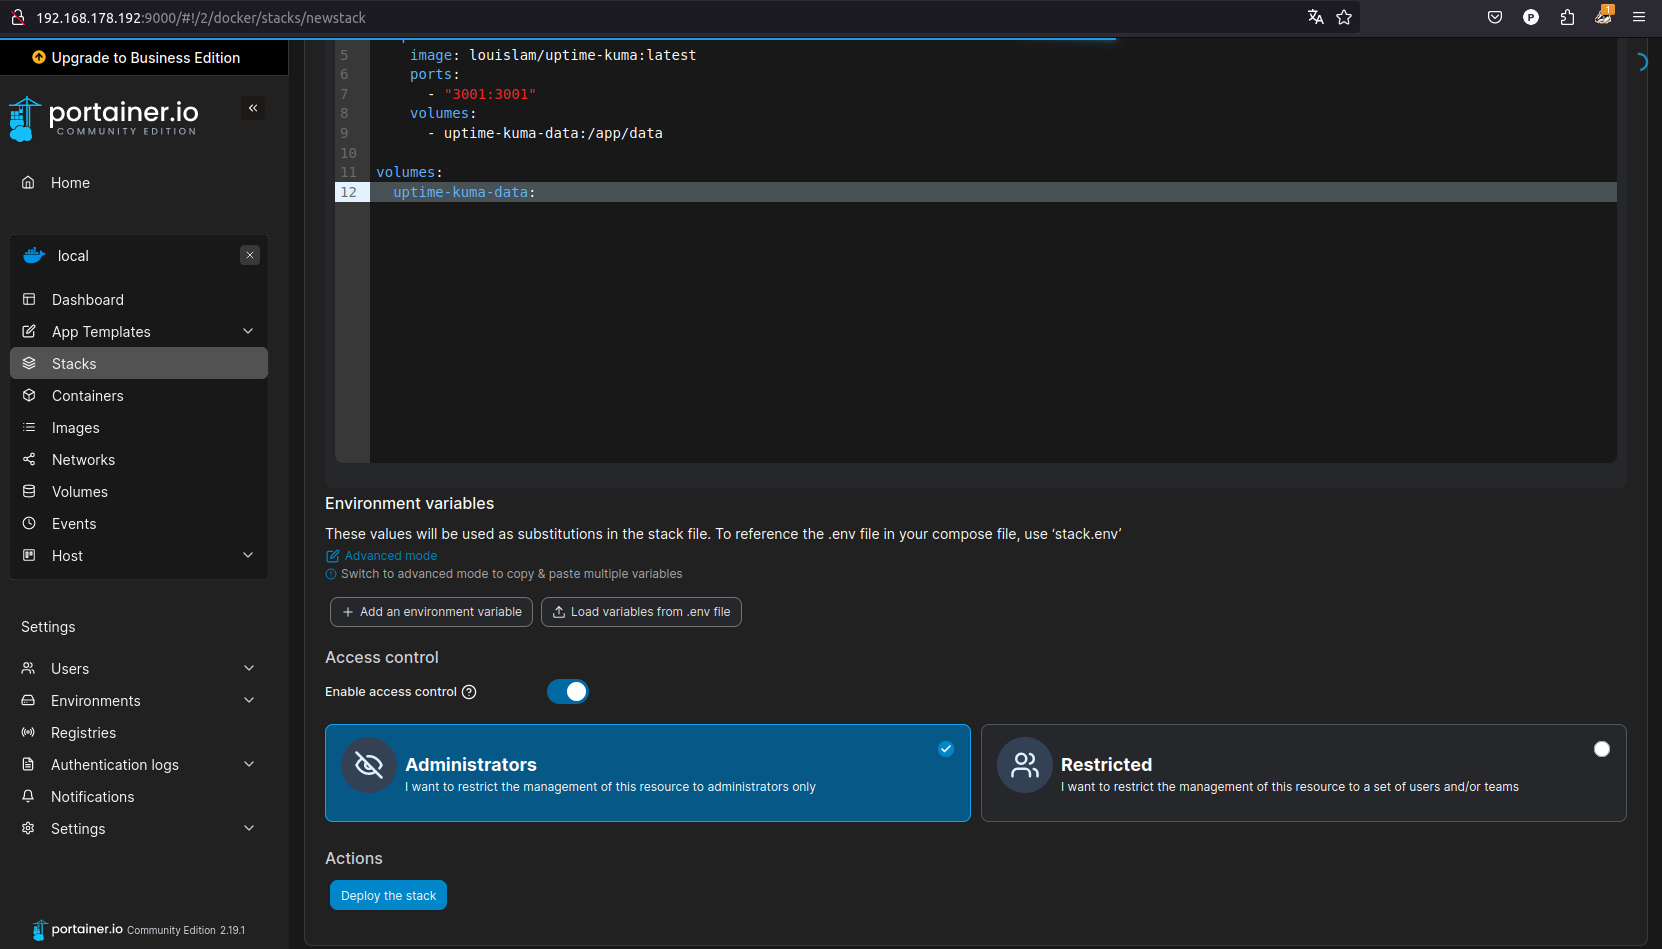This screenshot has width=1662, height=949.
Task: Toggle the Enable access control switch
Action: coord(568,692)
